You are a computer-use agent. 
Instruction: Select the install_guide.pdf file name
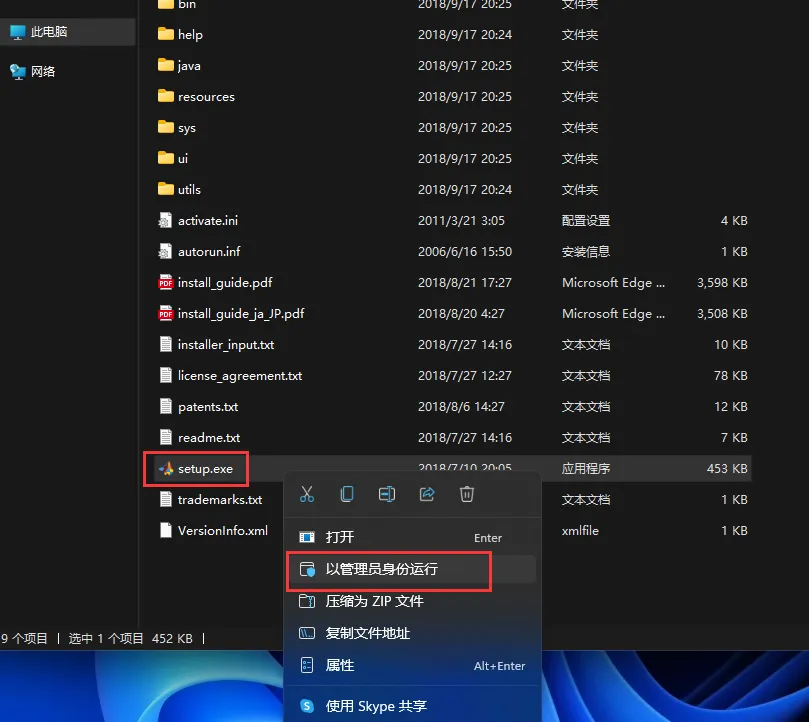click(225, 283)
